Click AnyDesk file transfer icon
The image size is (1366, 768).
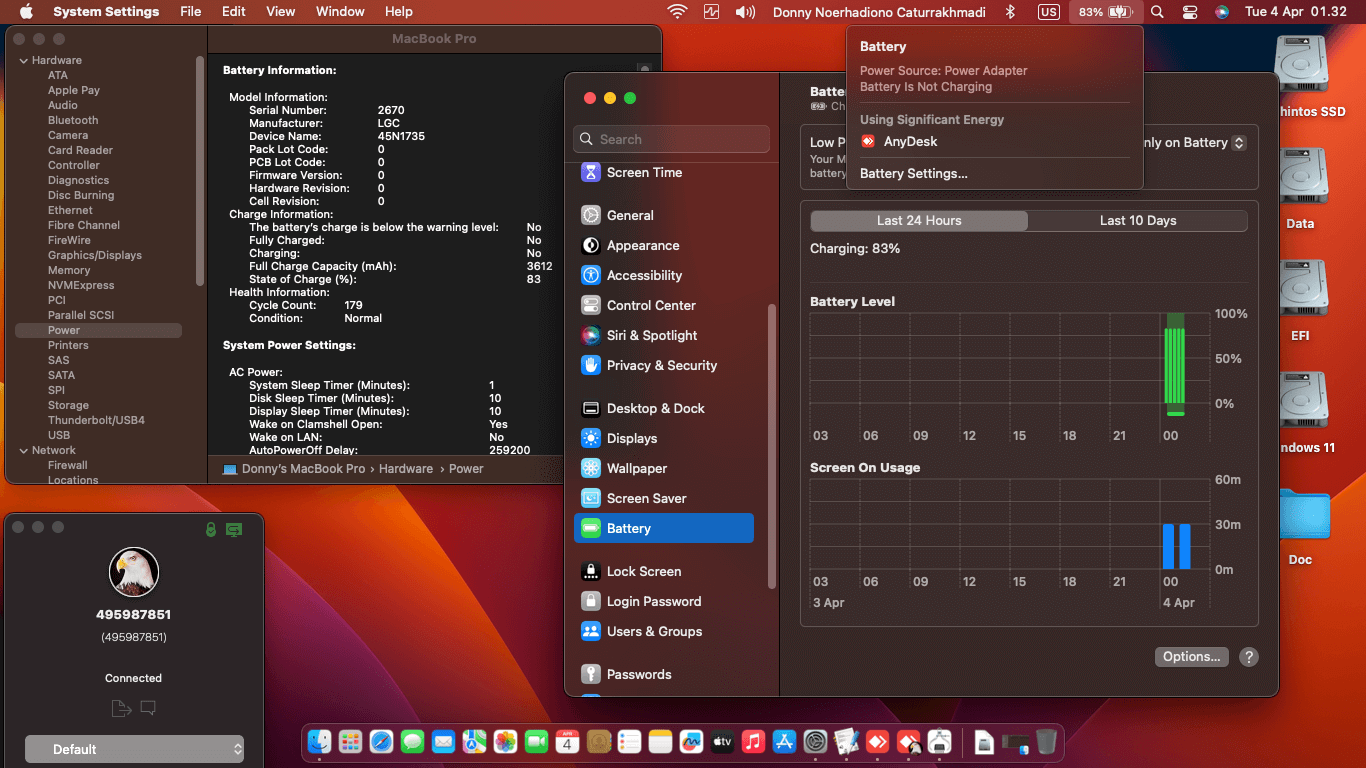click(121, 709)
